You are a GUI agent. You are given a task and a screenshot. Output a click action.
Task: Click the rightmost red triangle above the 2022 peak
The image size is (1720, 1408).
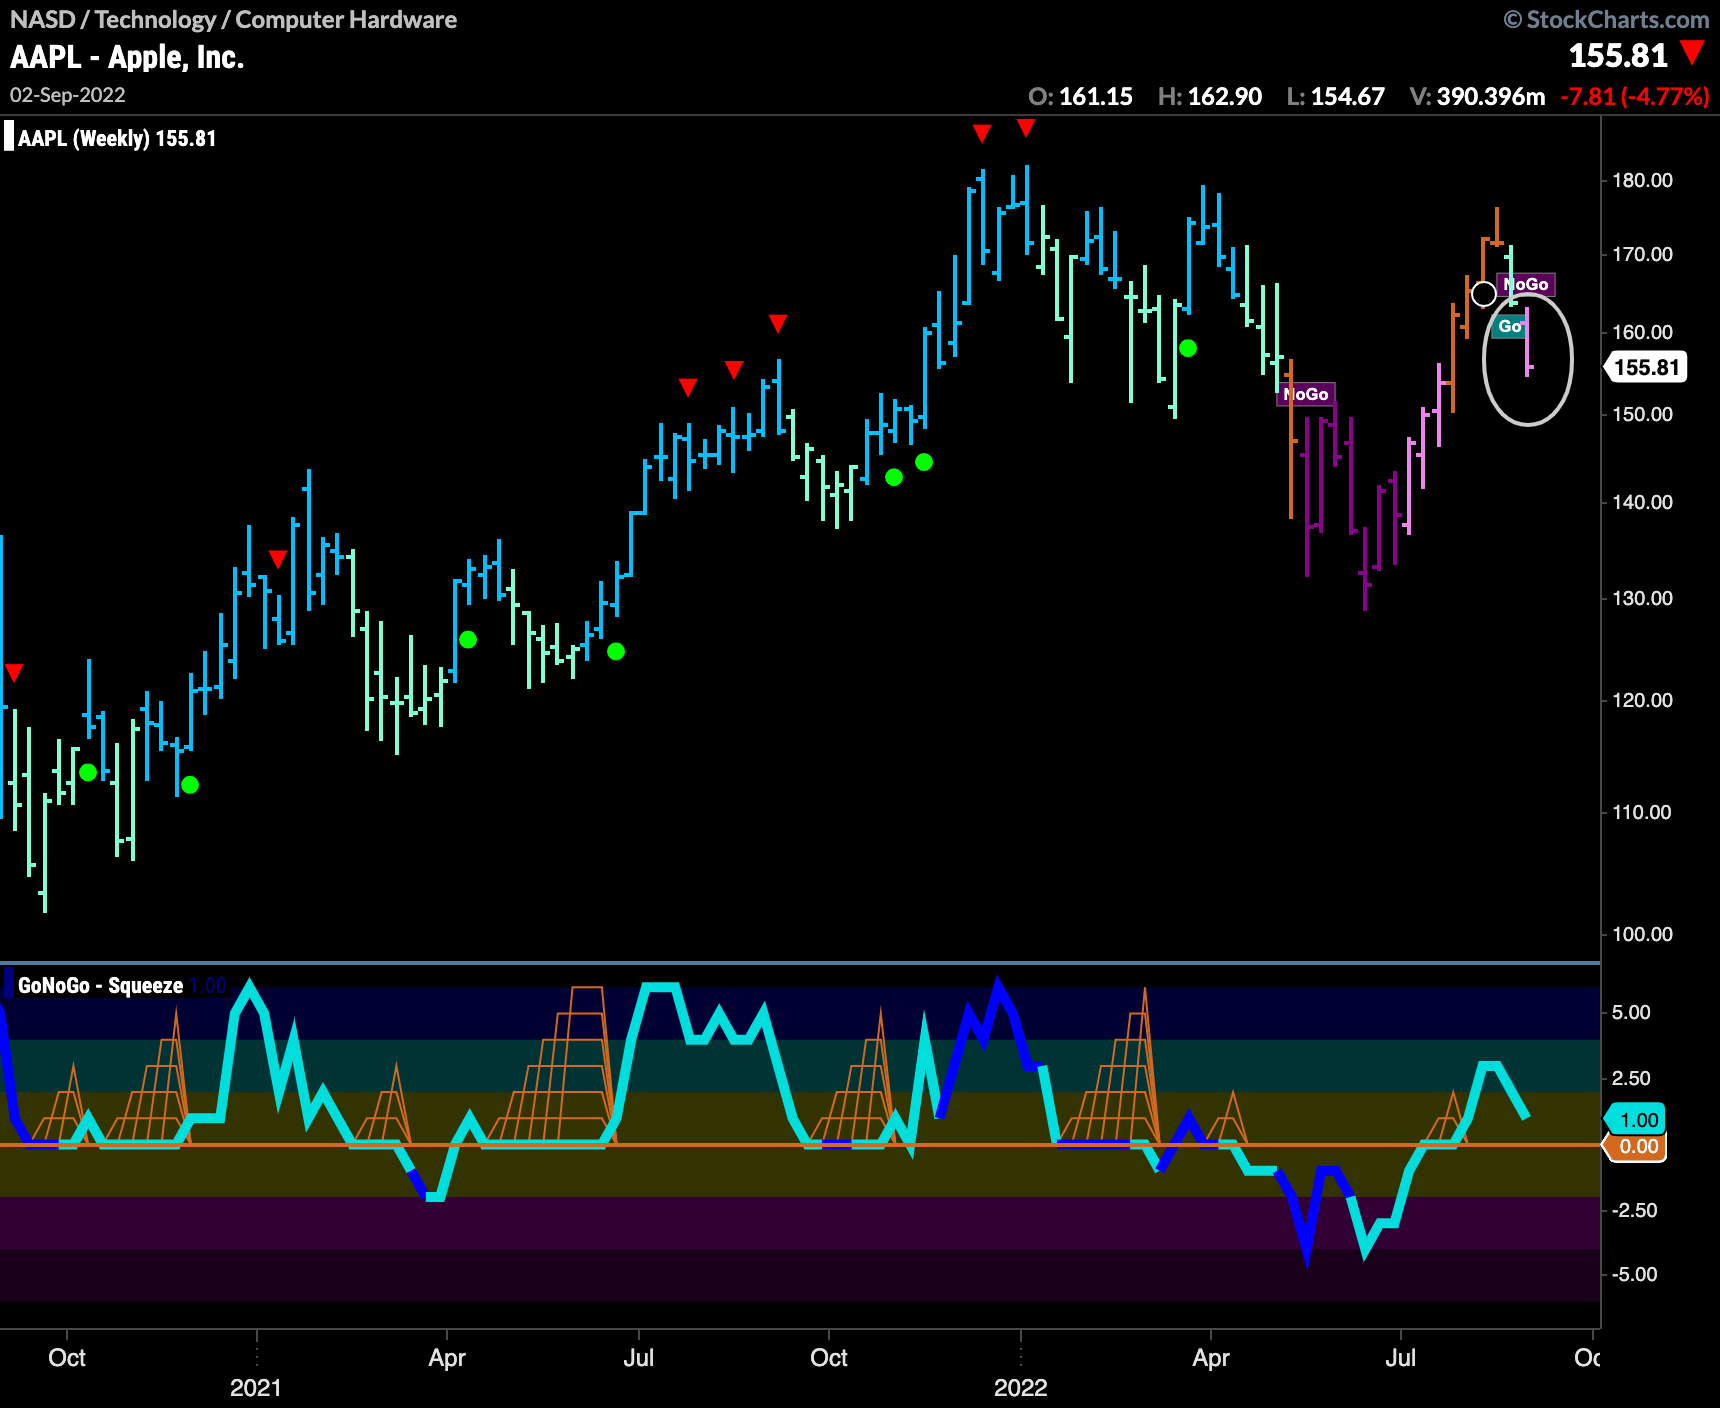pos(1026,127)
